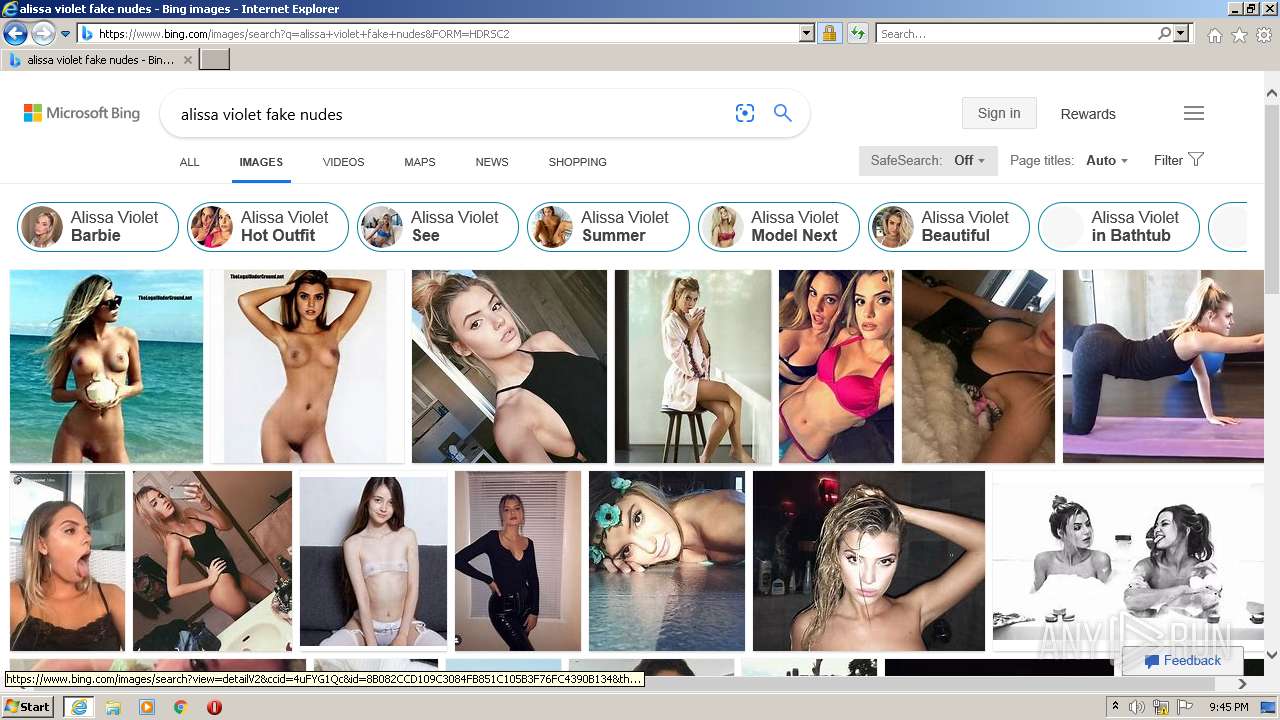Open Favorites via the star icon
This screenshot has height=720, width=1280.
(x=1239, y=35)
